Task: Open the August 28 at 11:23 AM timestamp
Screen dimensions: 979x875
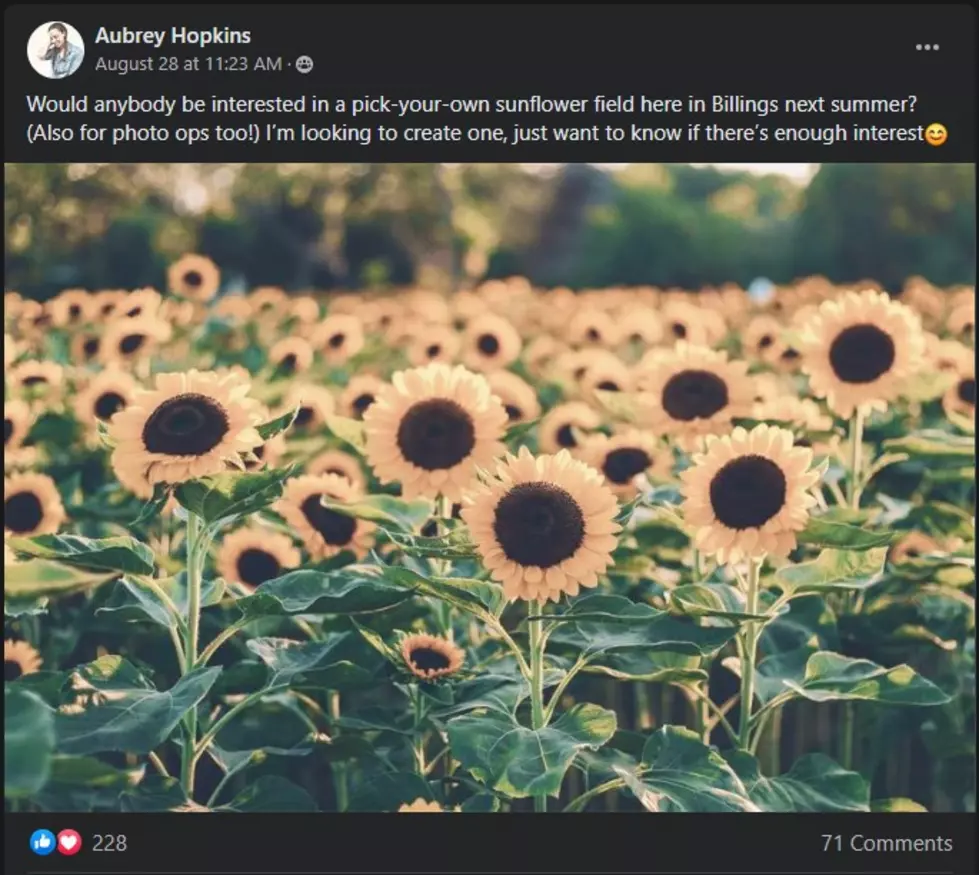Action: pyautogui.click(x=188, y=64)
